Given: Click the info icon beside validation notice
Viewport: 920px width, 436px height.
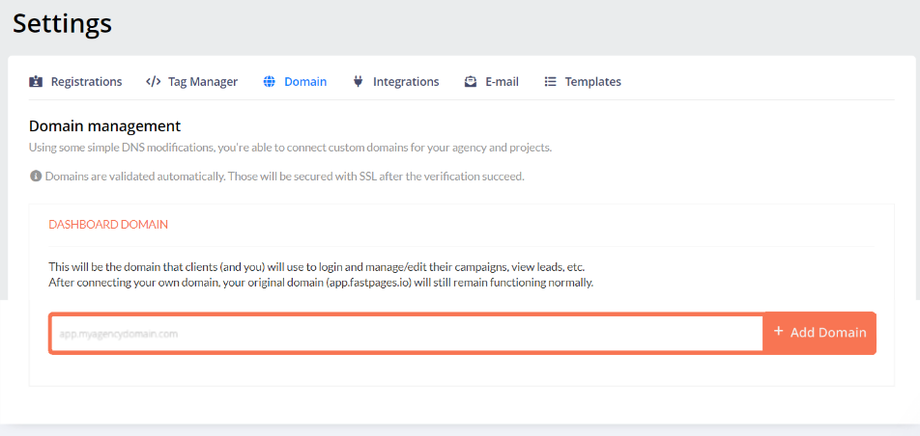Looking at the screenshot, I should tap(36, 176).
